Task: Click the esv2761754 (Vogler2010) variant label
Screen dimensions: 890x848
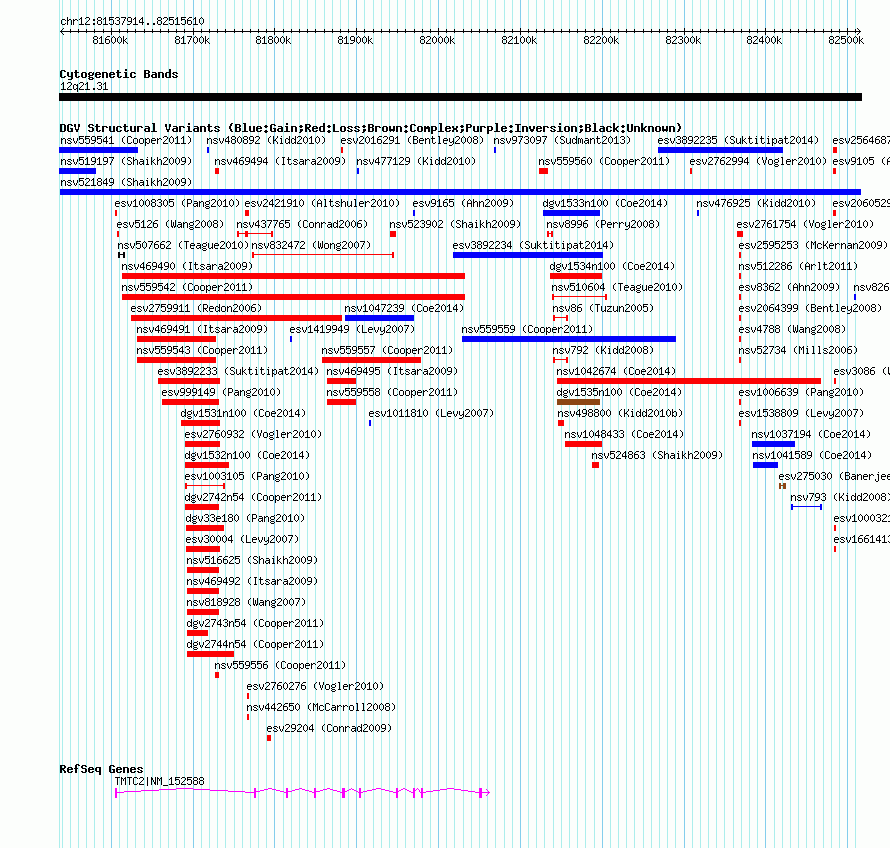Action: click(805, 224)
